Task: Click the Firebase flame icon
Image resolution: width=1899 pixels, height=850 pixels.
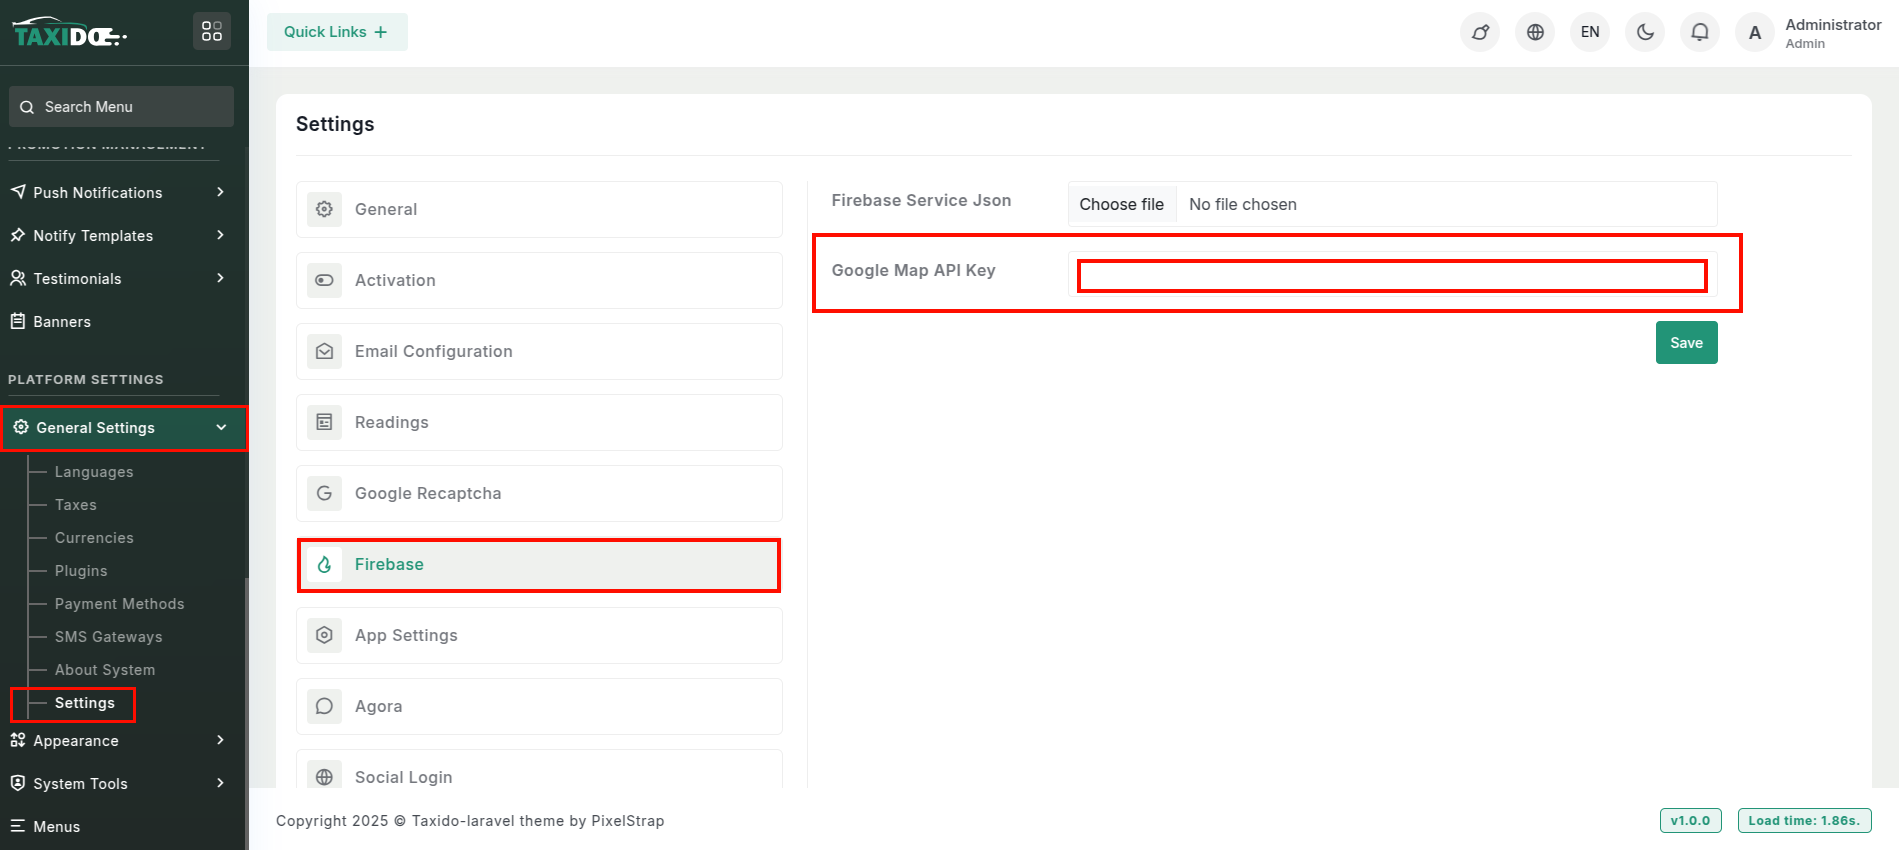Action: pyautogui.click(x=324, y=565)
